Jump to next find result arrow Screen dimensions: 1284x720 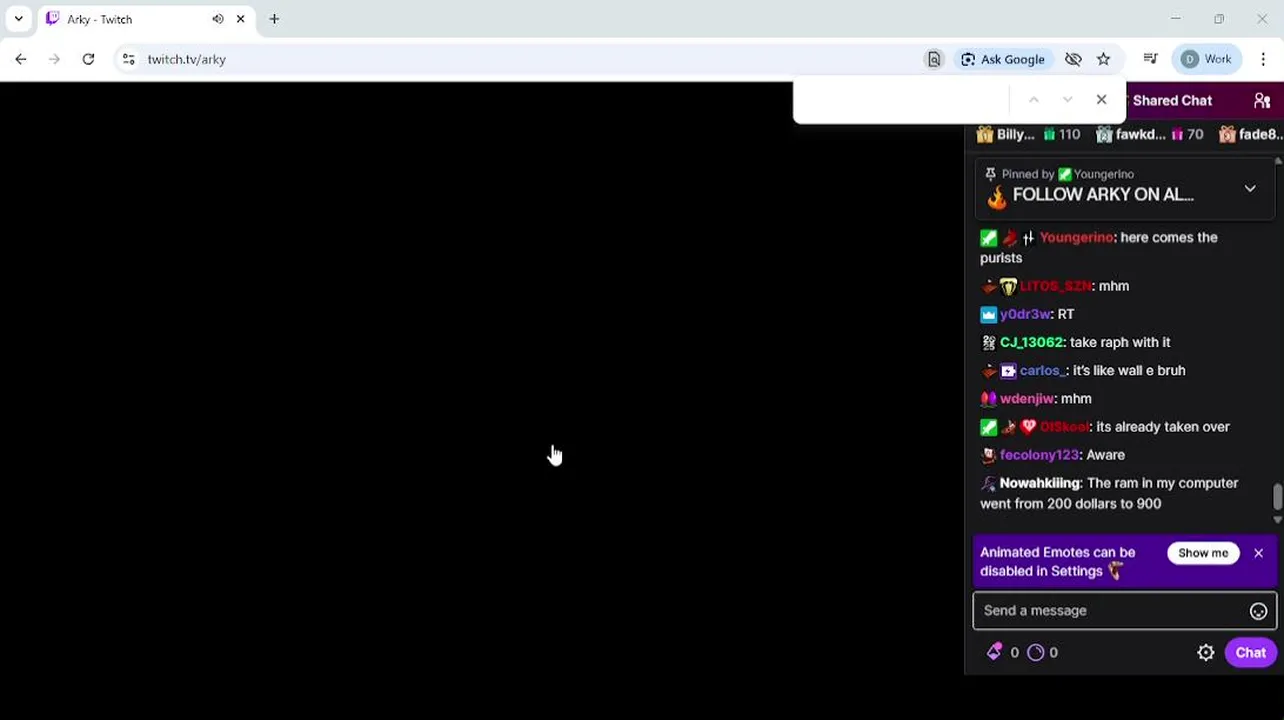coord(1067,100)
